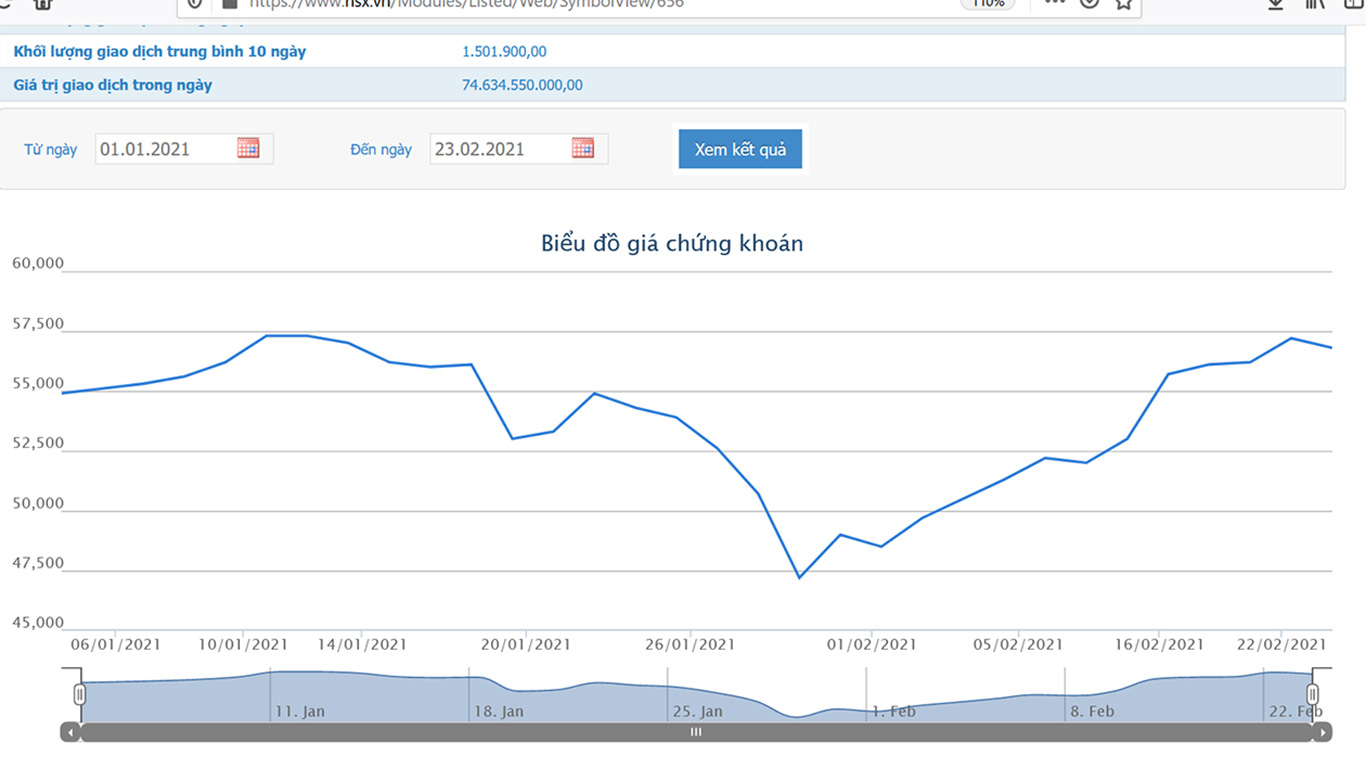Click the lowest point on price line
The image size is (1366, 767).
(x=799, y=577)
